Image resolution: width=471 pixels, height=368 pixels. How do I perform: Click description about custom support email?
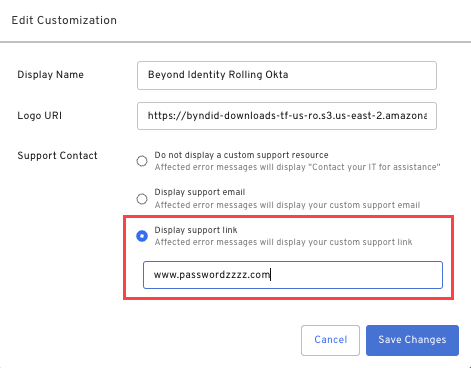click(x=287, y=205)
